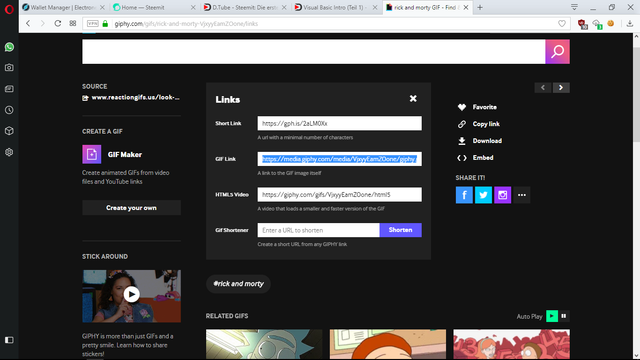
Task: Click the Gif Shortener URL input
Action: (318, 230)
